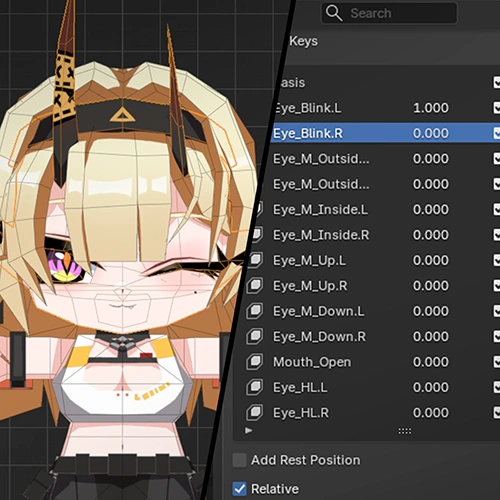Viewport: 500px width, 500px height.
Task: Toggle the Mouth_Open mute checkbox
Action: tap(497, 362)
